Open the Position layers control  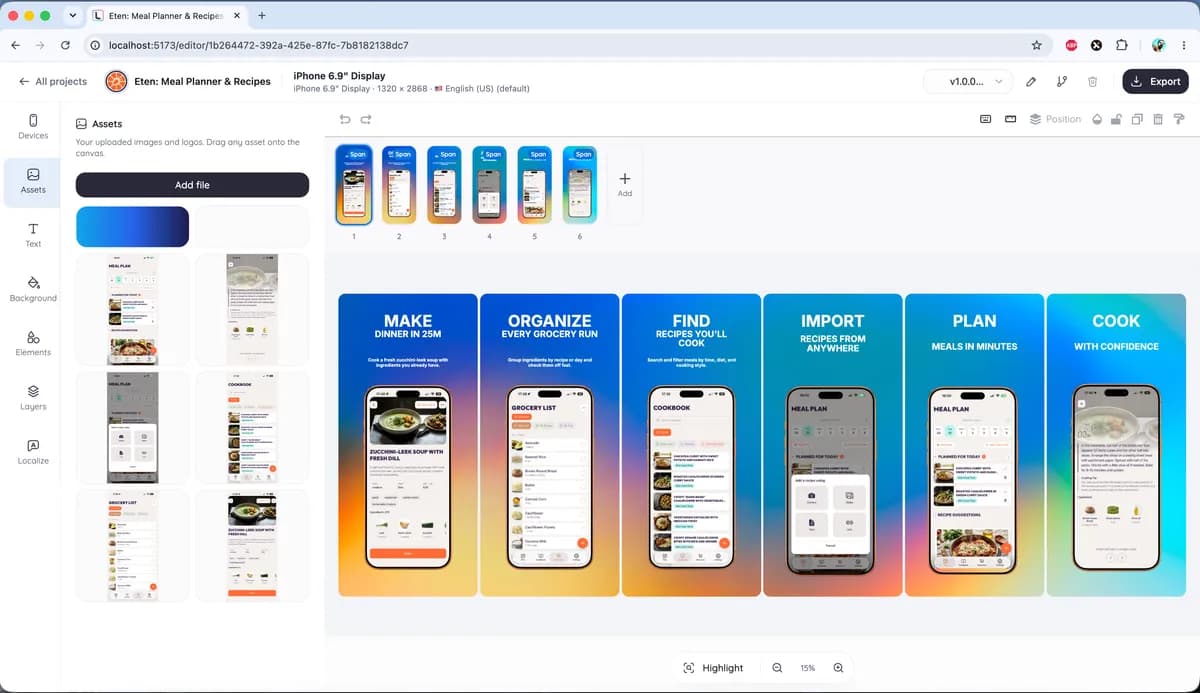coord(1055,119)
